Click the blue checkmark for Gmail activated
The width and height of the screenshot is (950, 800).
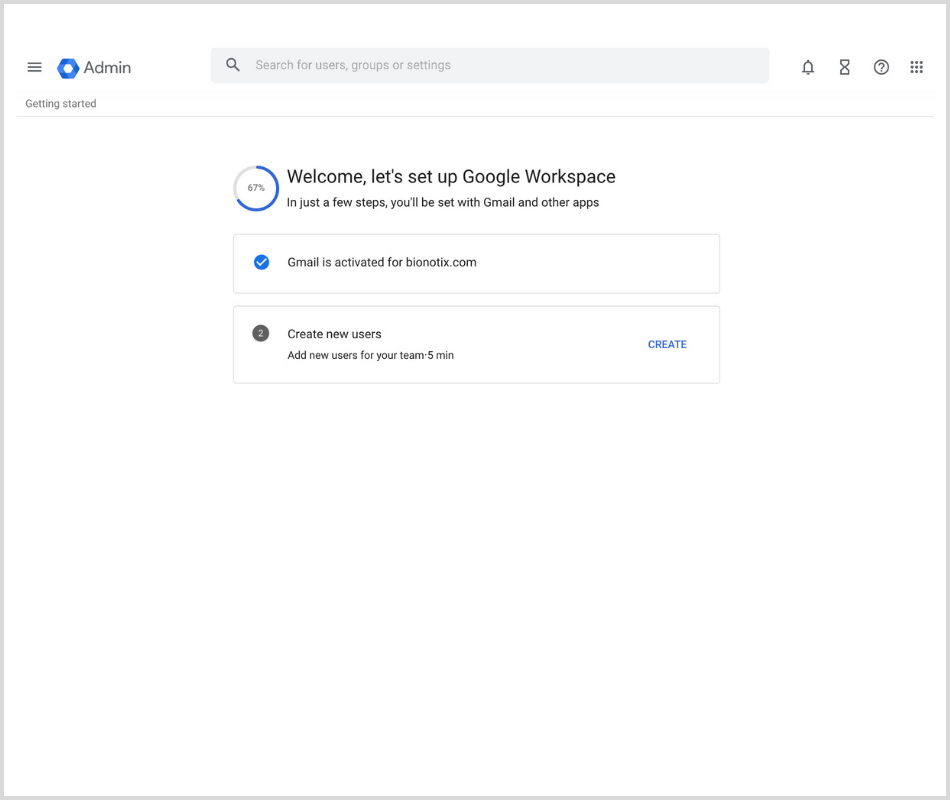click(261, 262)
